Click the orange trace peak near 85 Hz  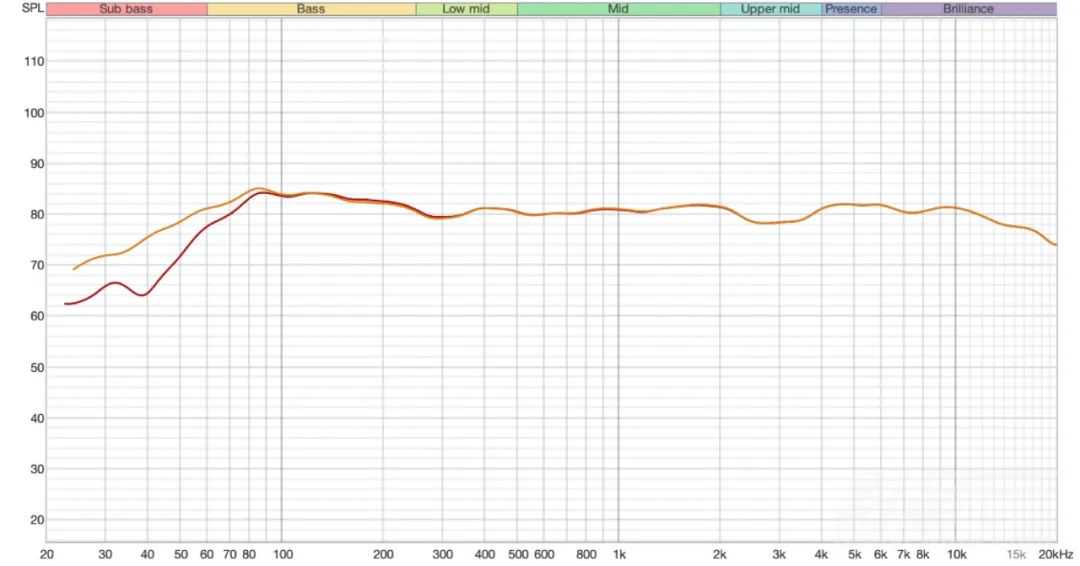coord(258,188)
